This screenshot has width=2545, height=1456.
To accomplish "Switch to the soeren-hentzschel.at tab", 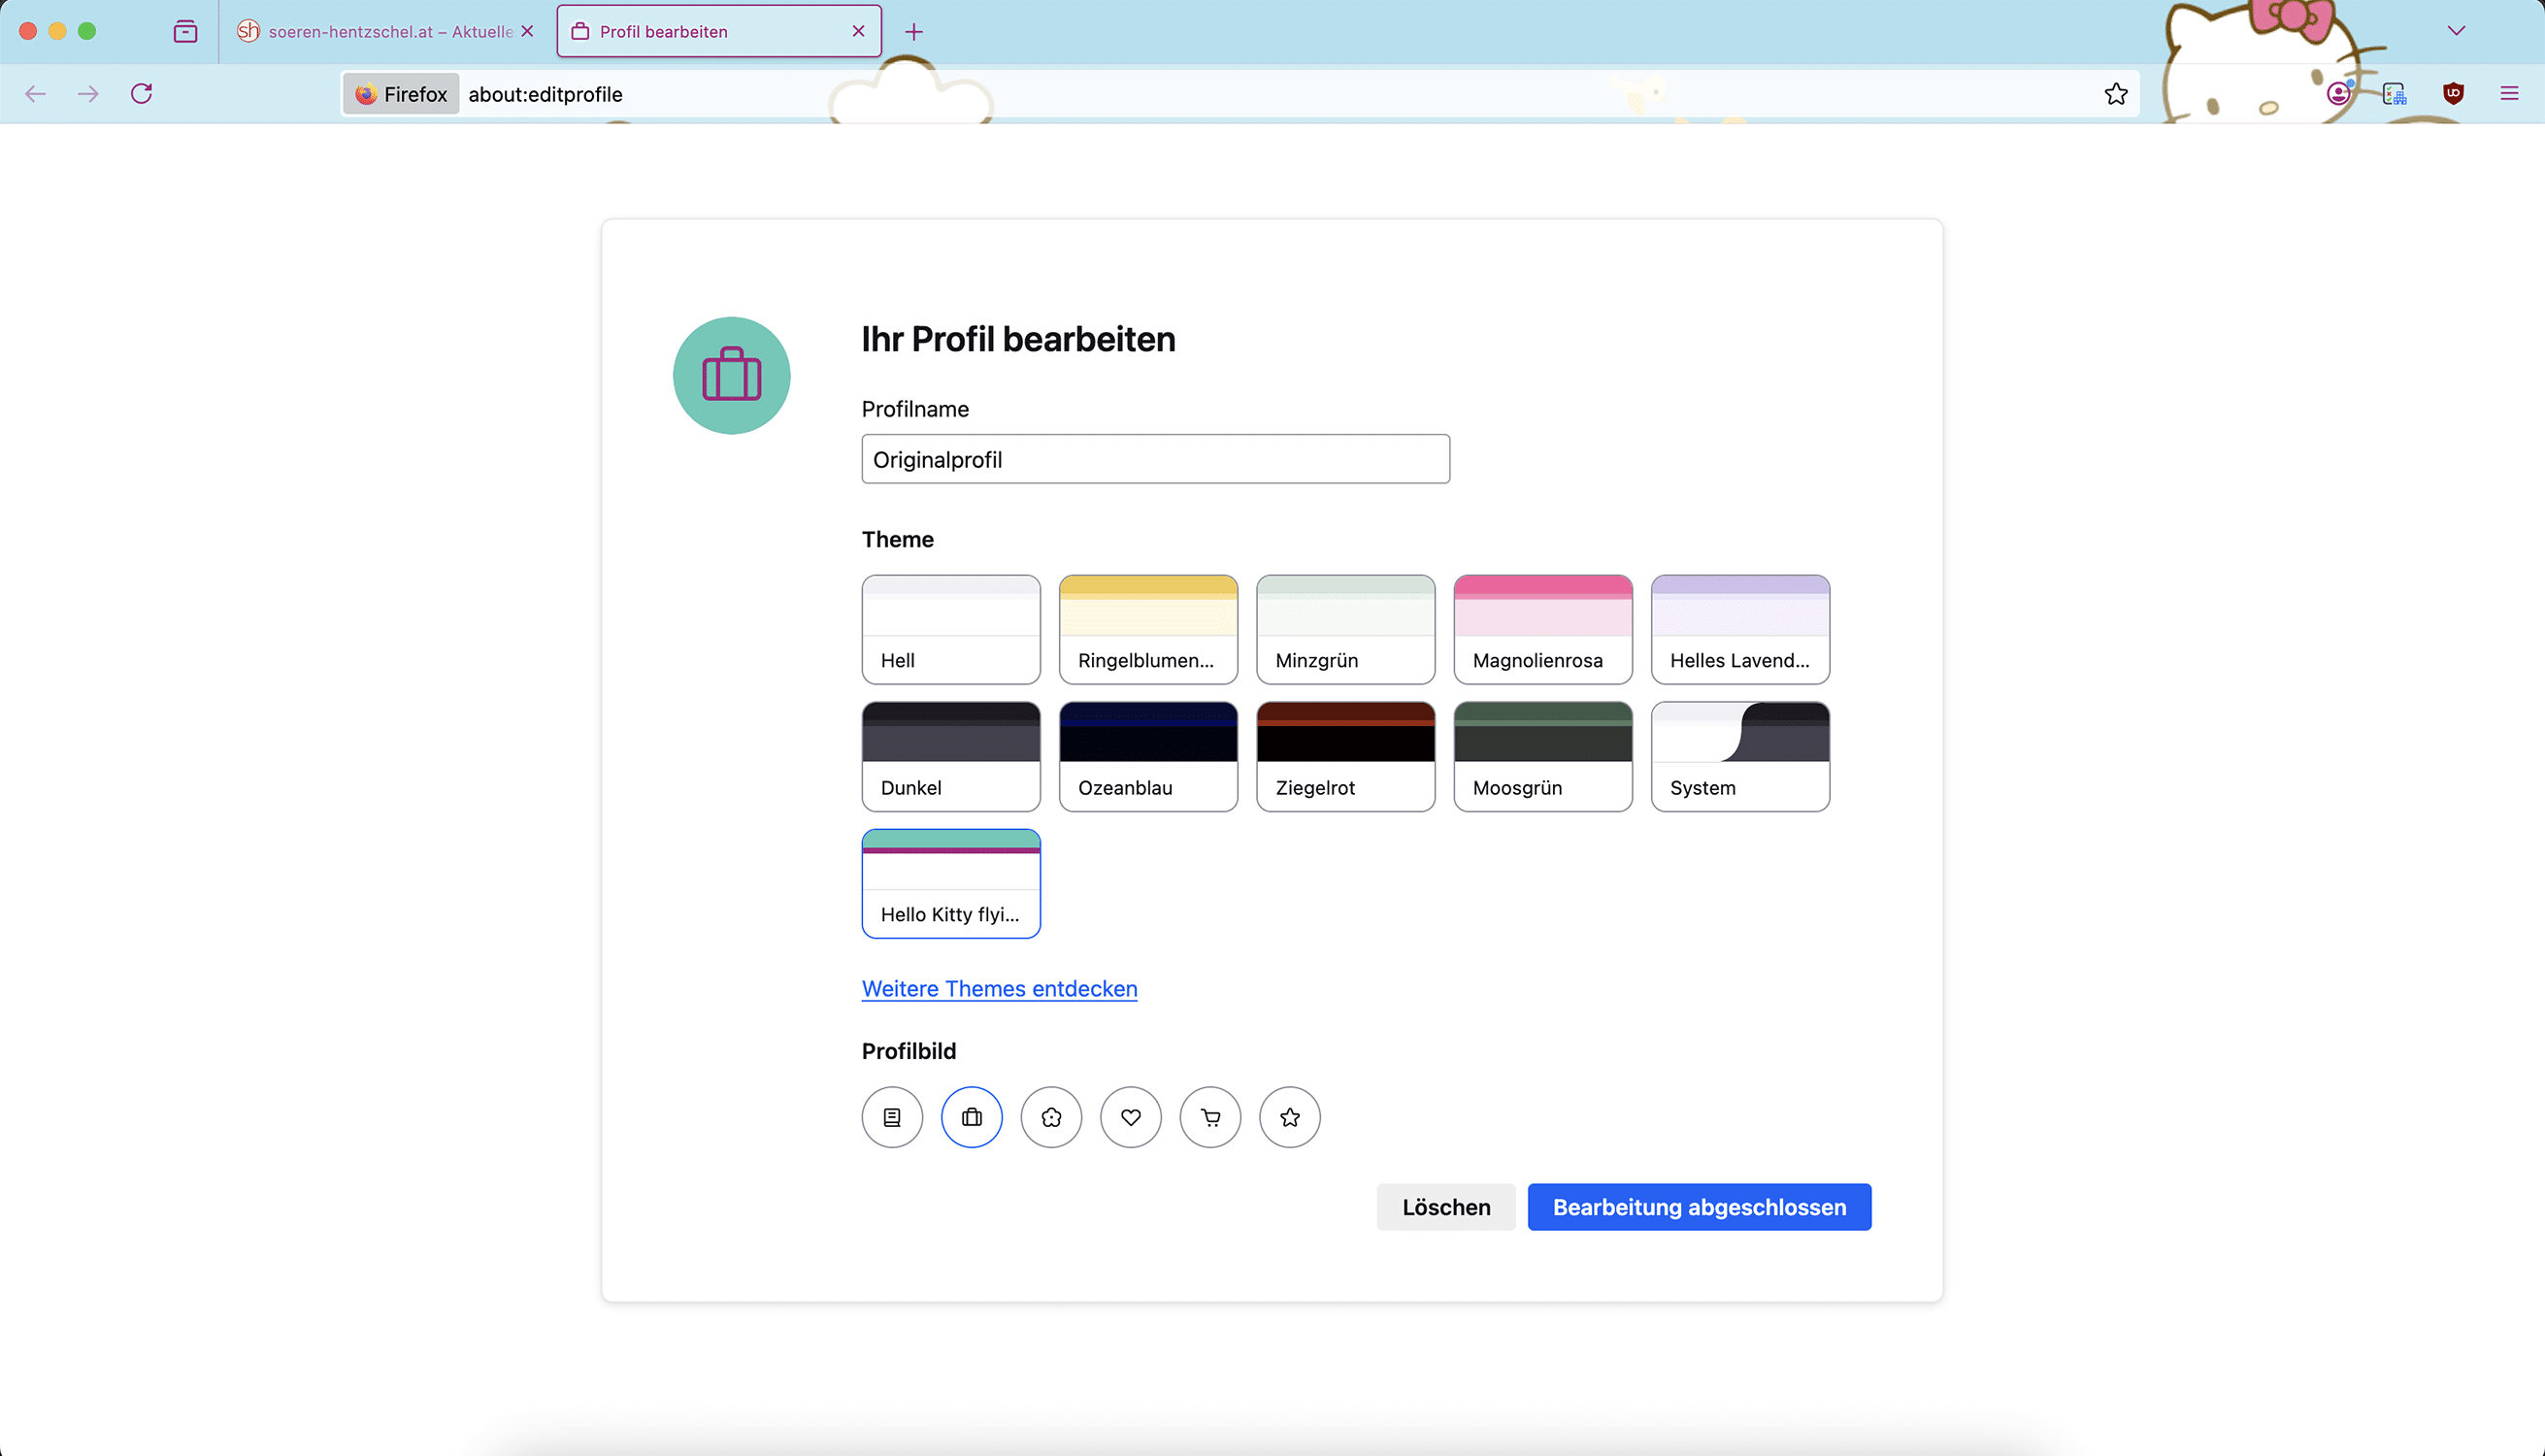I will click(385, 31).
